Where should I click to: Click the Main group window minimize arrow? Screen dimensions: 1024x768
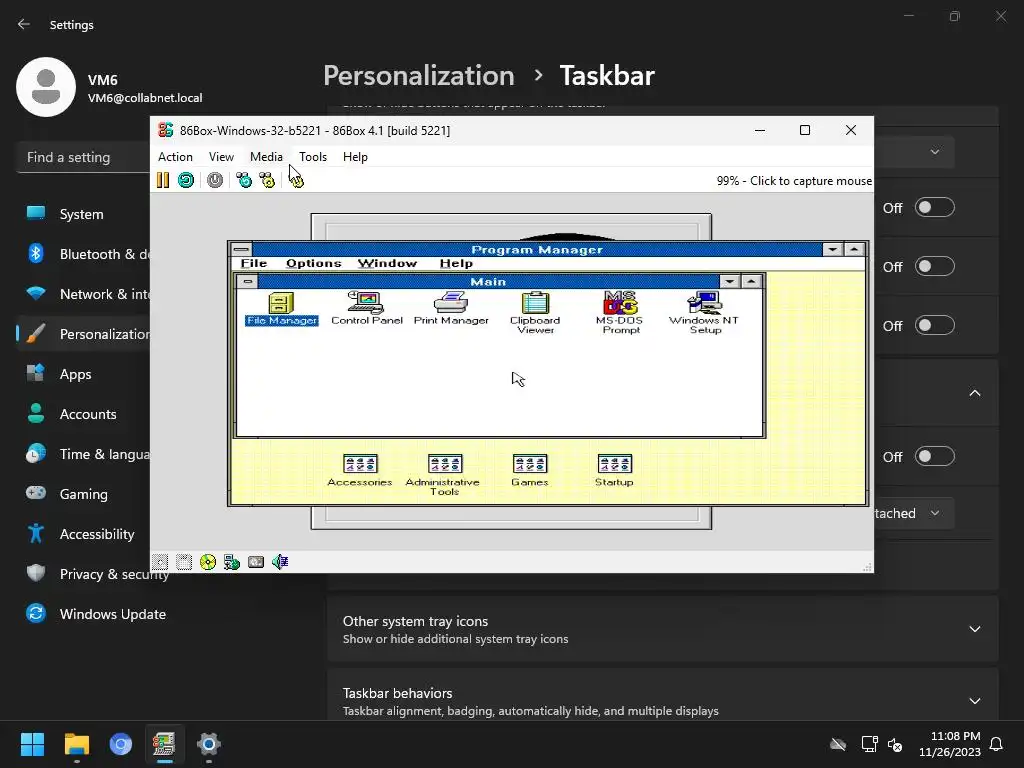729,281
